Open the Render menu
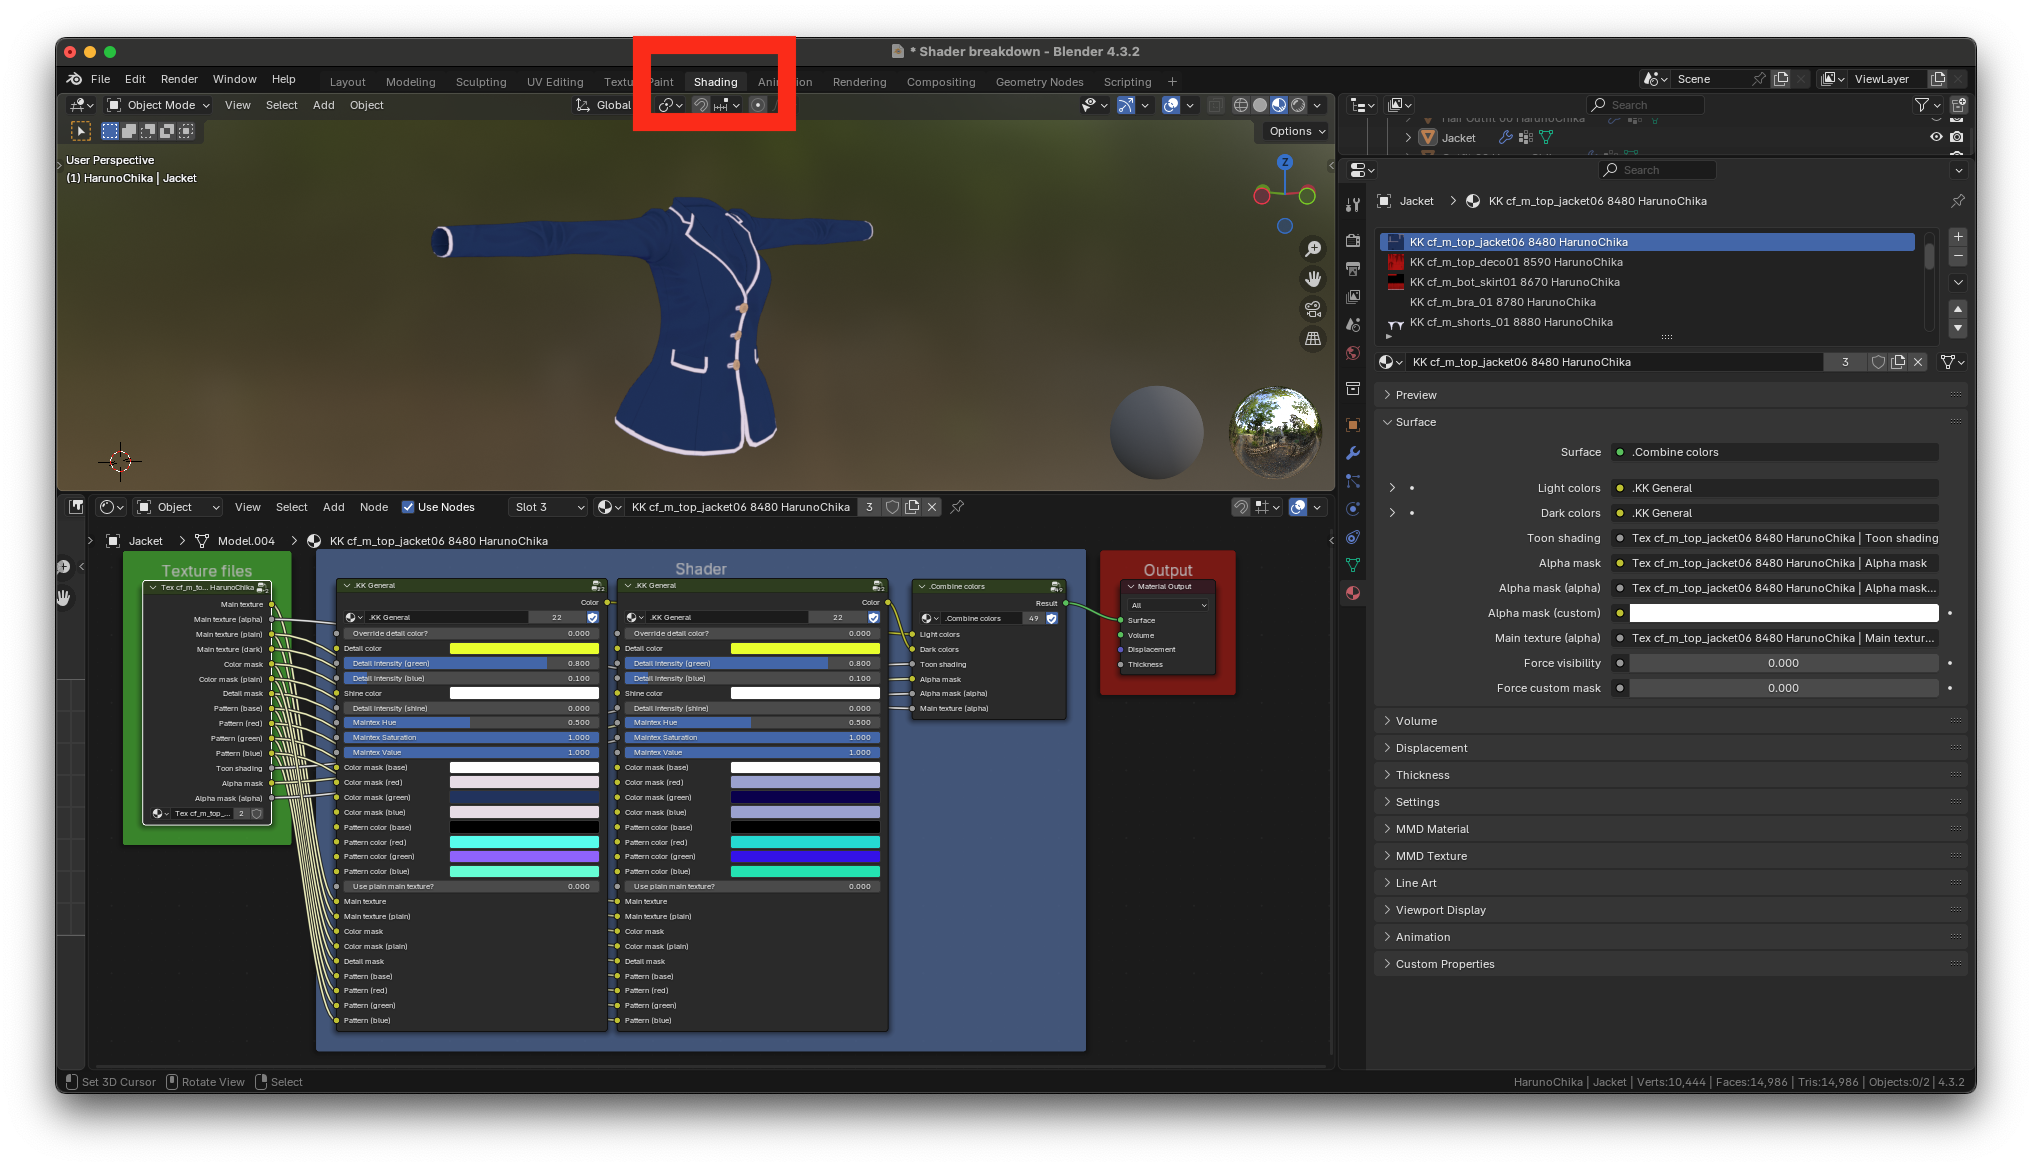Viewport: 2032px width, 1167px height. coord(179,79)
